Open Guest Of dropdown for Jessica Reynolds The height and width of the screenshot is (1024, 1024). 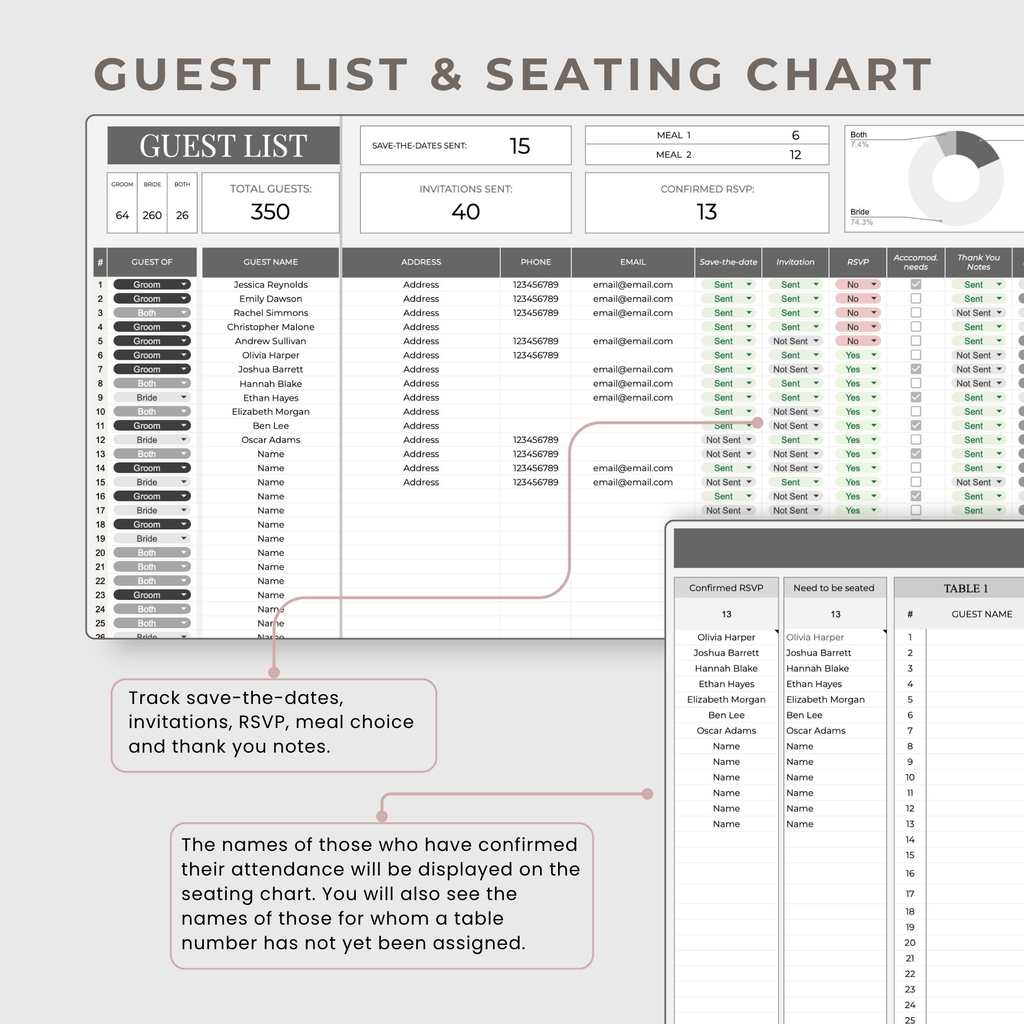[152, 285]
